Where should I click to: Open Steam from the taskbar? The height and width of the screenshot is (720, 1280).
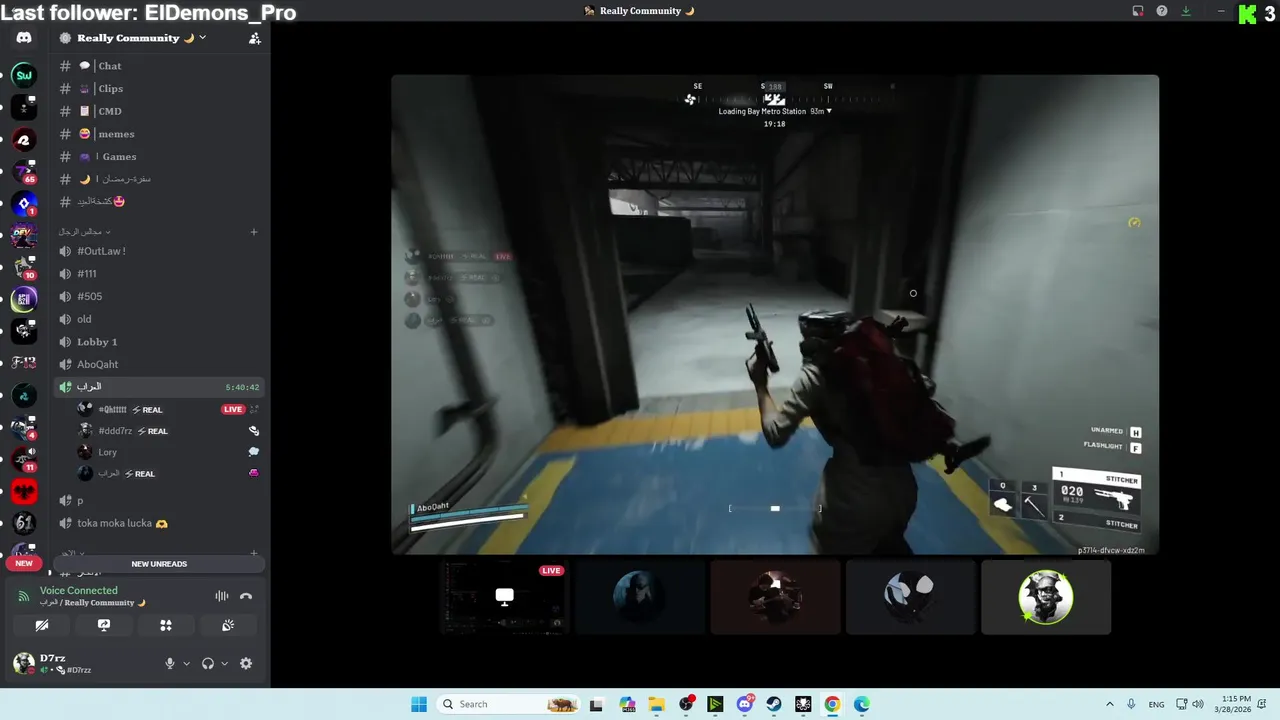(x=774, y=704)
